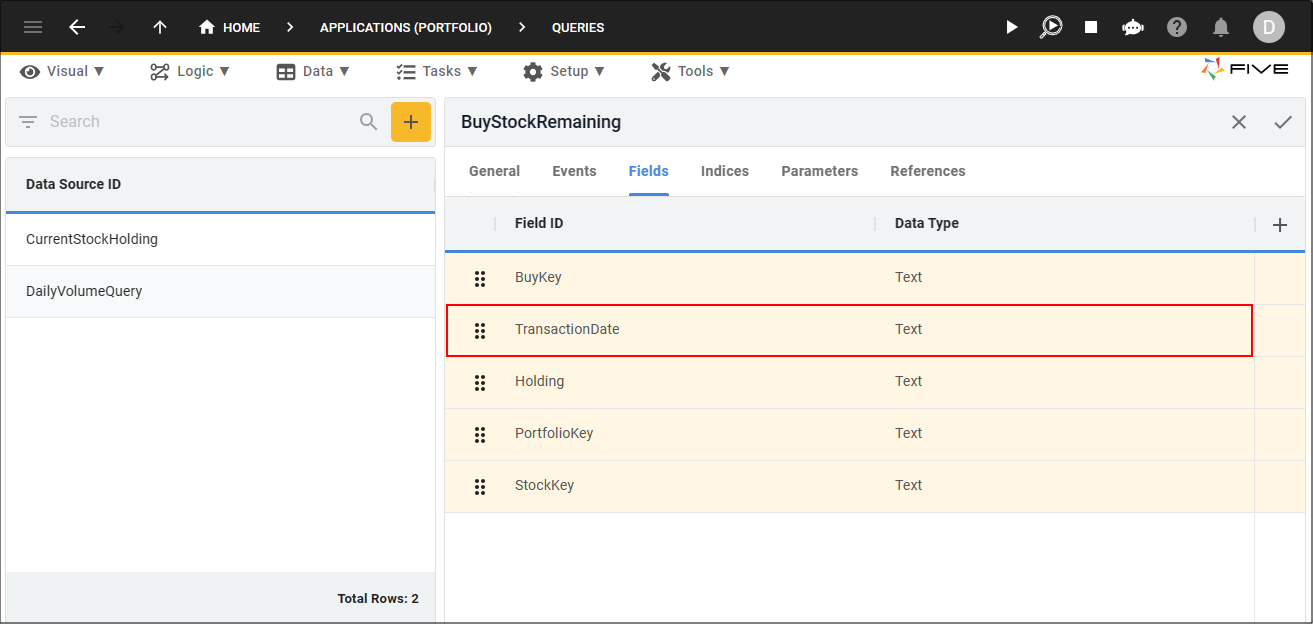Viewport: 1313px width, 624px height.
Task: Click the filter icon in search bar
Action: (28, 122)
